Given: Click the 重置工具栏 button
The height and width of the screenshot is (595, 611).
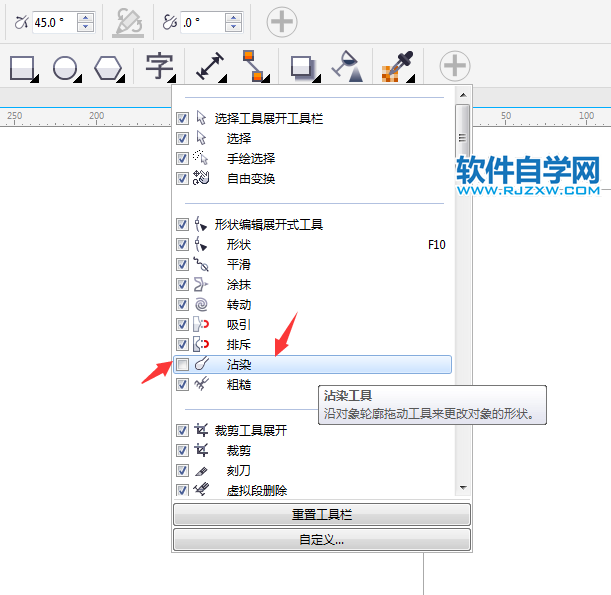Looking at the screenshot, I should [322, 515].
